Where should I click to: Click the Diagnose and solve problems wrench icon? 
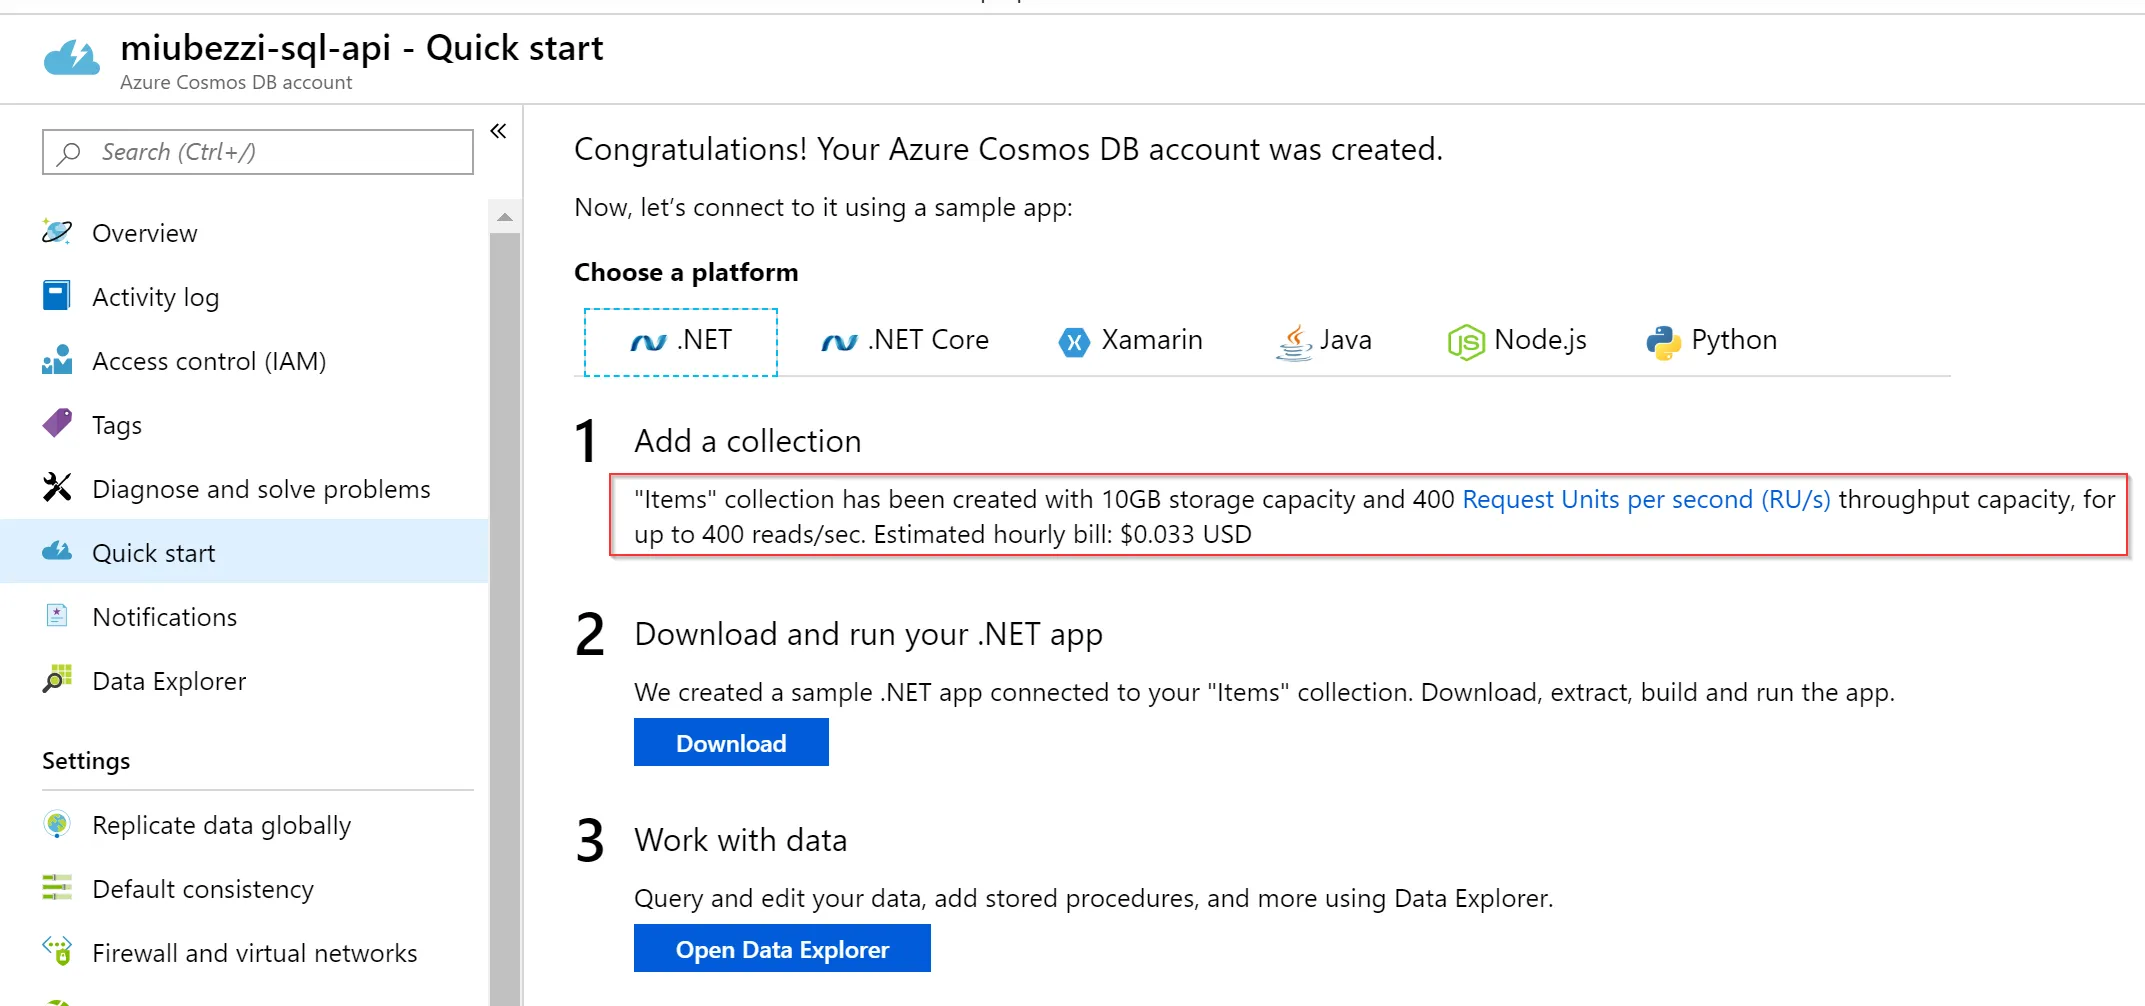57,488
